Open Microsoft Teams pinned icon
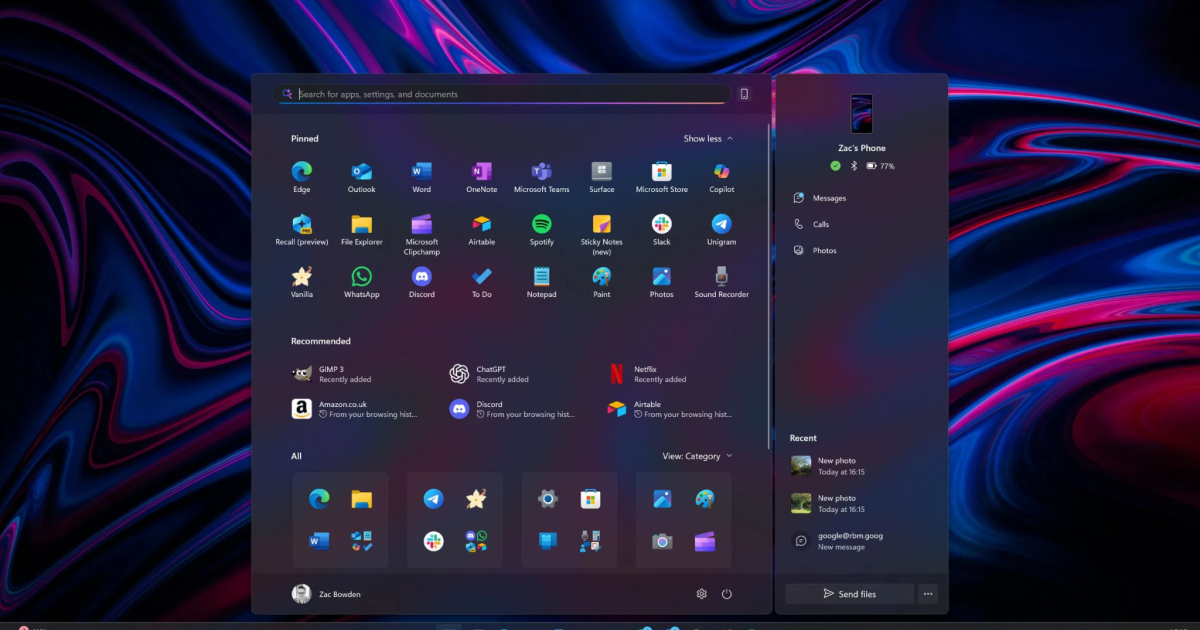The width and height of the screenshot is (1200, 630). click(x=541, y=172)
